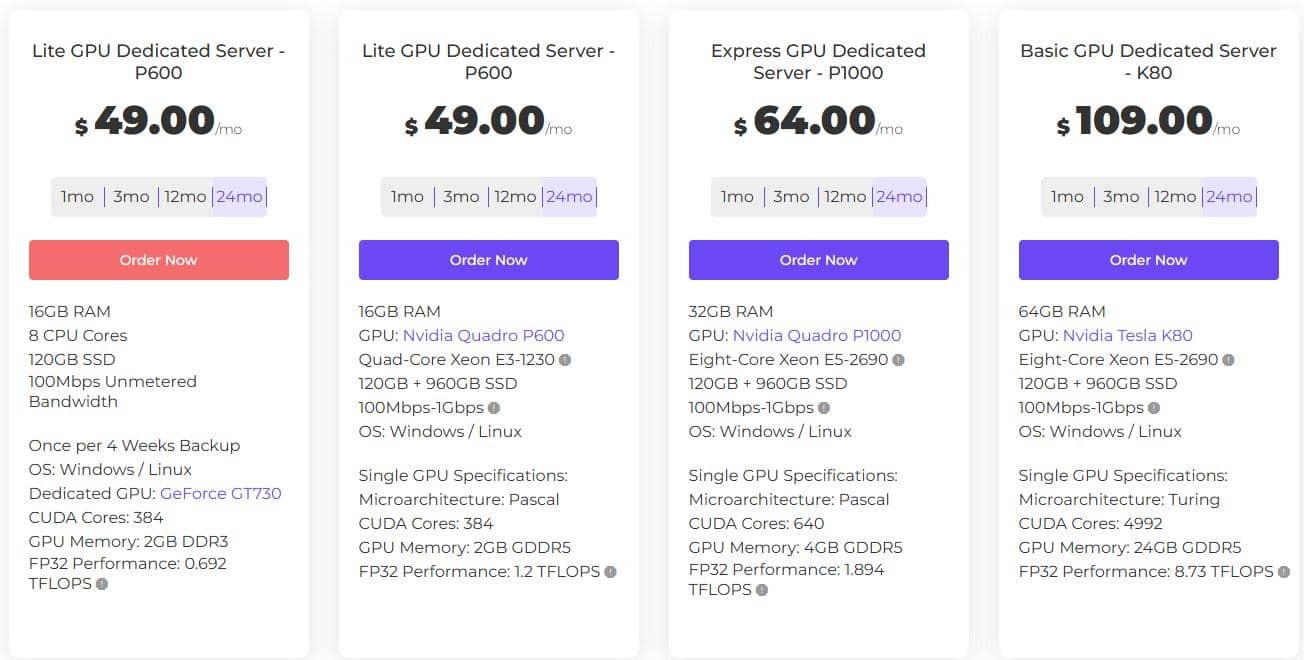Click info icon beside 8.73 TFLOPS performance
1304x660 pixels.
pyautogui.click(x=1283, y=572)
